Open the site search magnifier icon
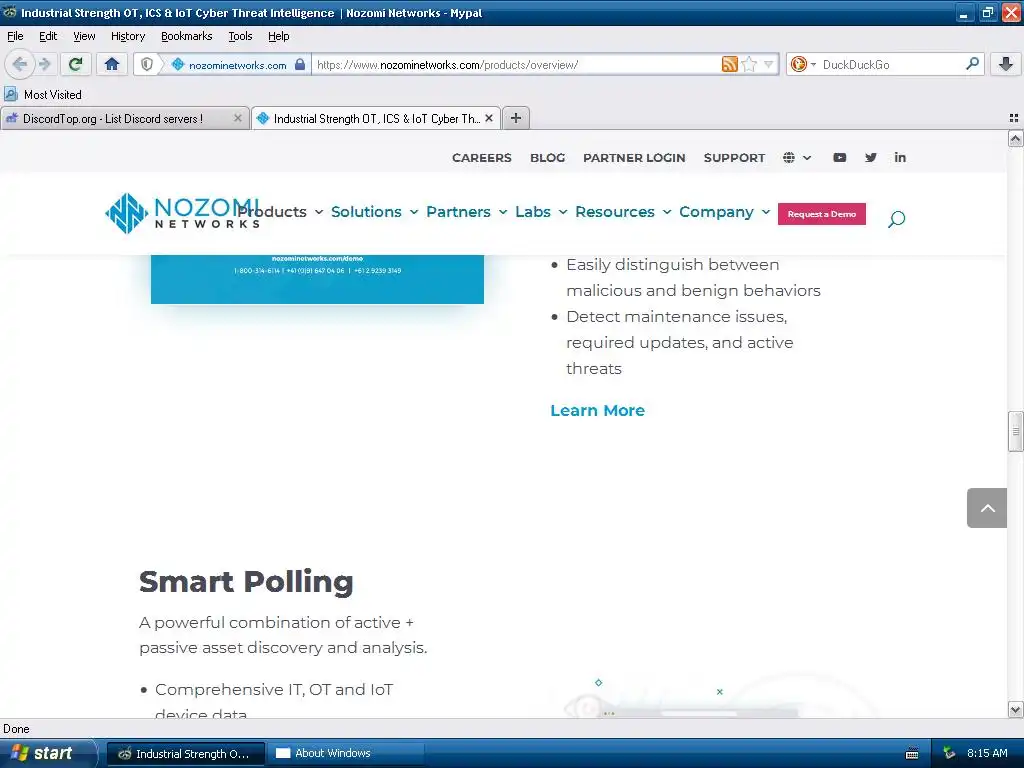The width and height of the screenshot is (1024, 768). (896, 219)
